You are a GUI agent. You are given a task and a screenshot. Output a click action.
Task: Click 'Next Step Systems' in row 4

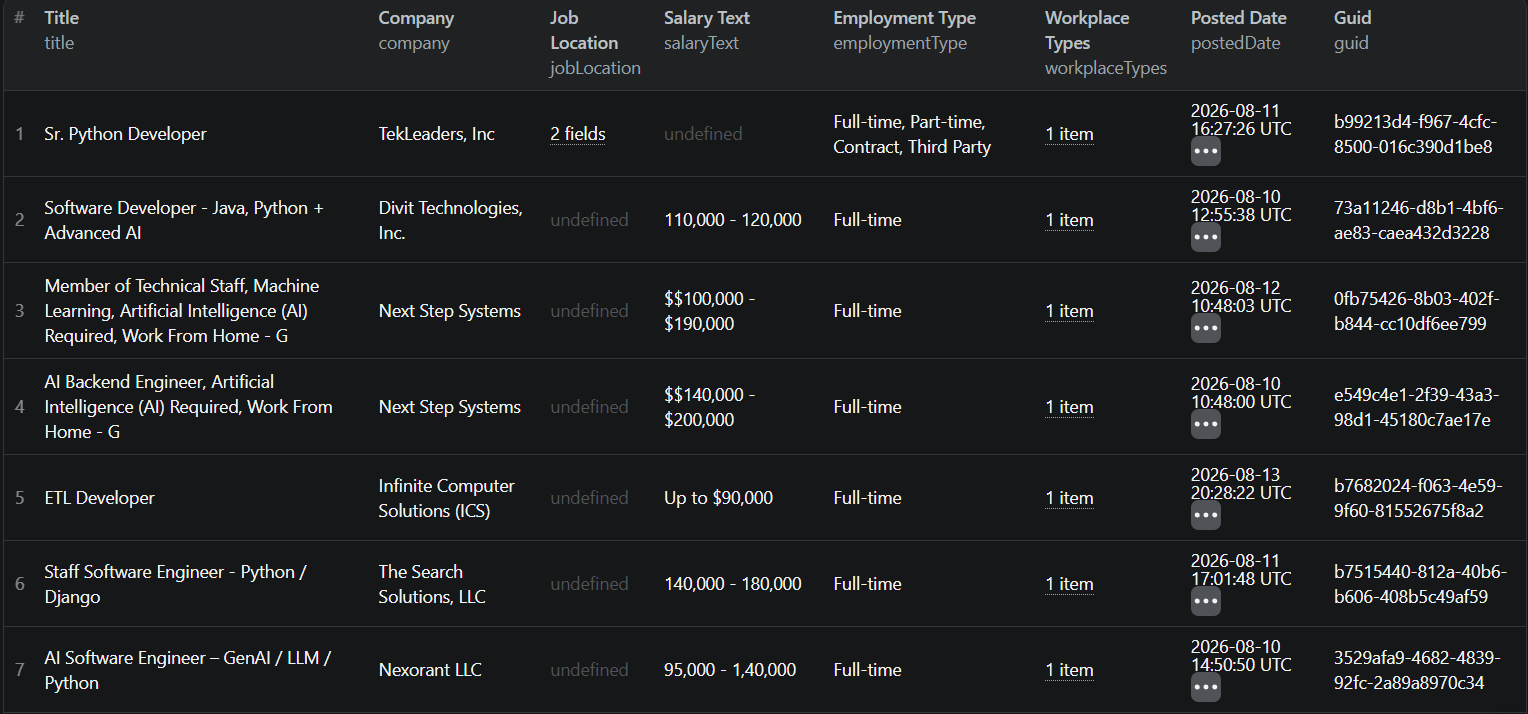click(449, 407)
